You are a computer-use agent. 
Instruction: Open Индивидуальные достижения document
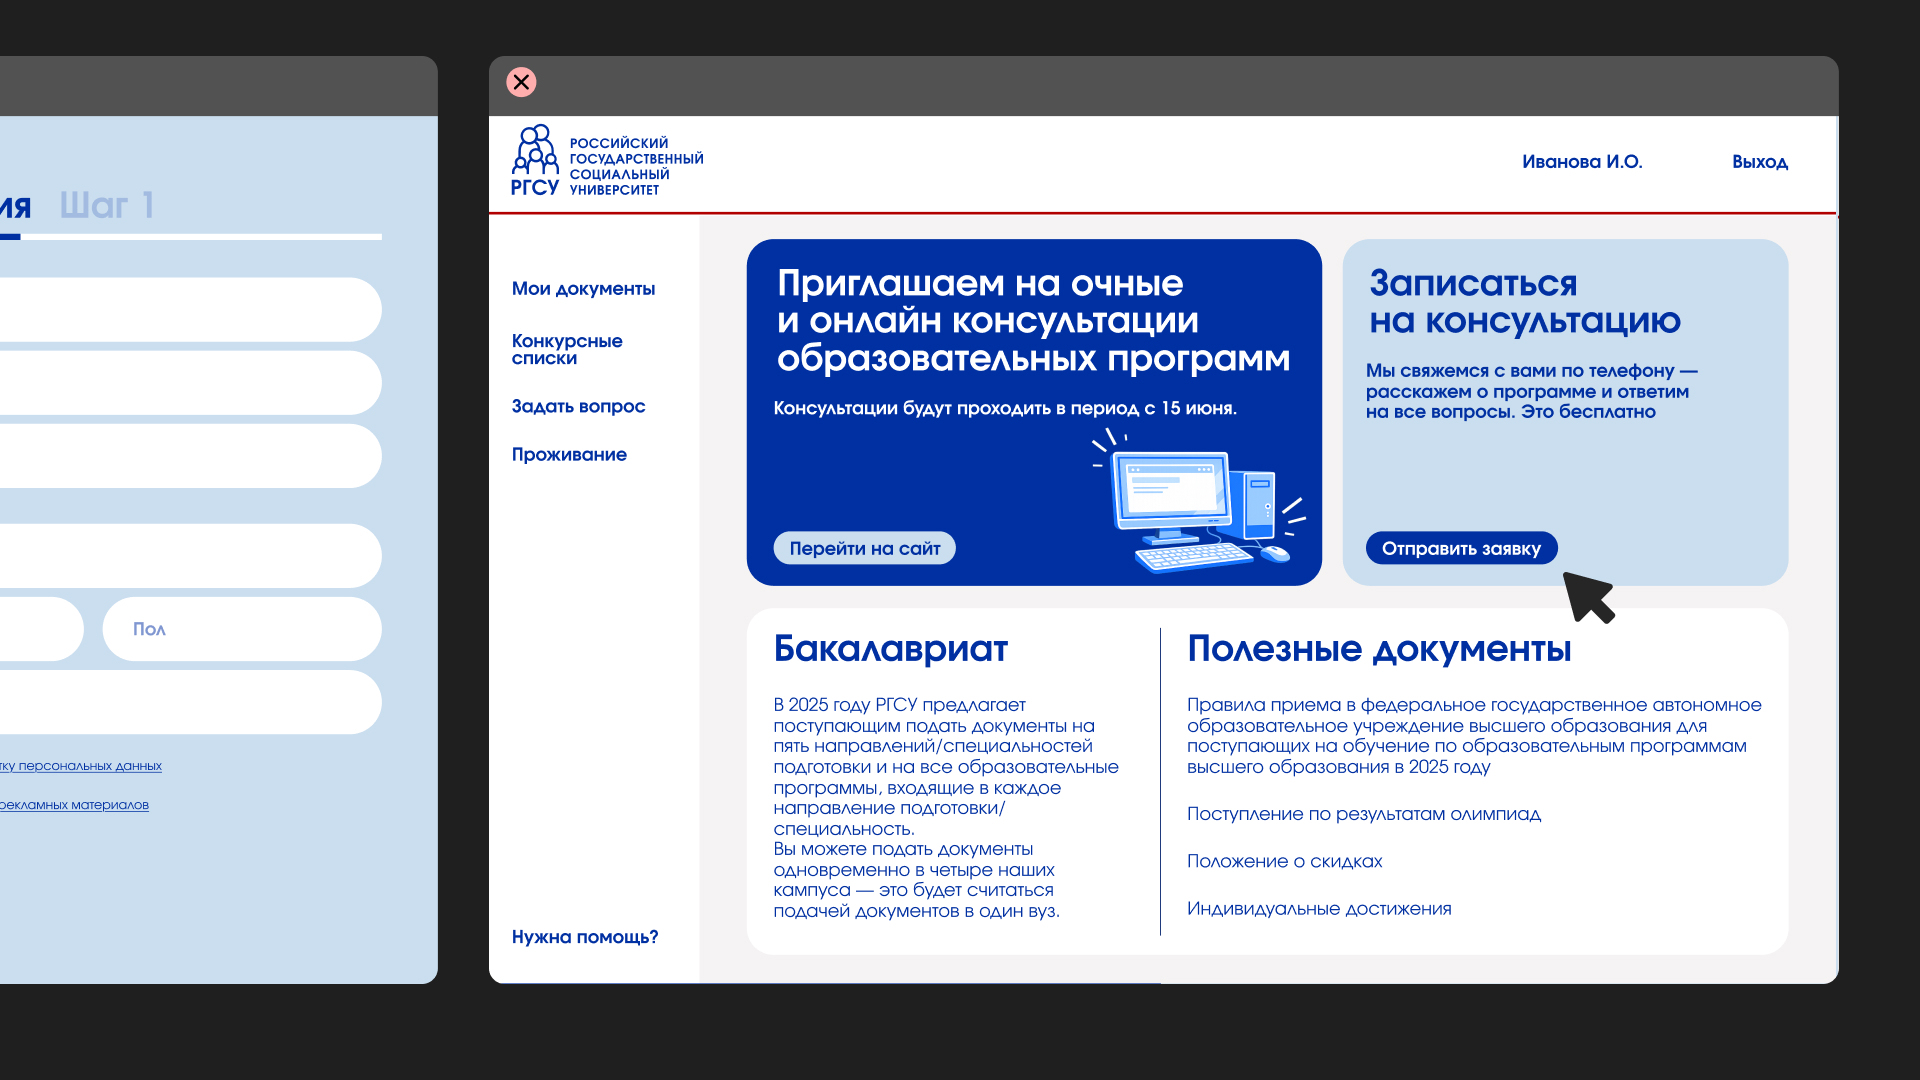click(1319, 908)
